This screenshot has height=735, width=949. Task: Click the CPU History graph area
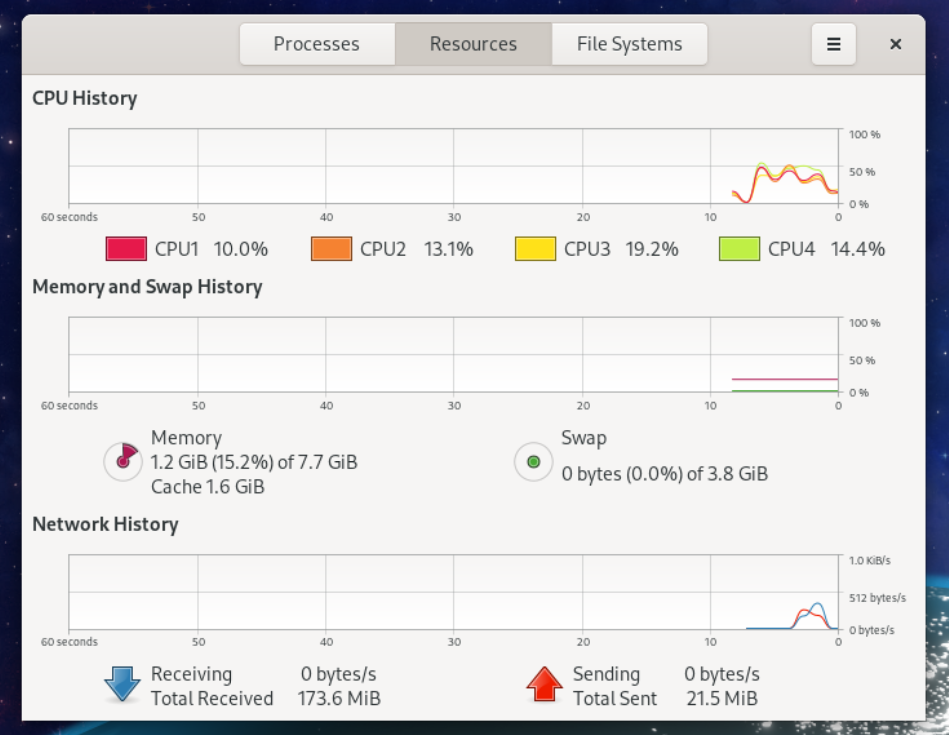click(453, 167)
